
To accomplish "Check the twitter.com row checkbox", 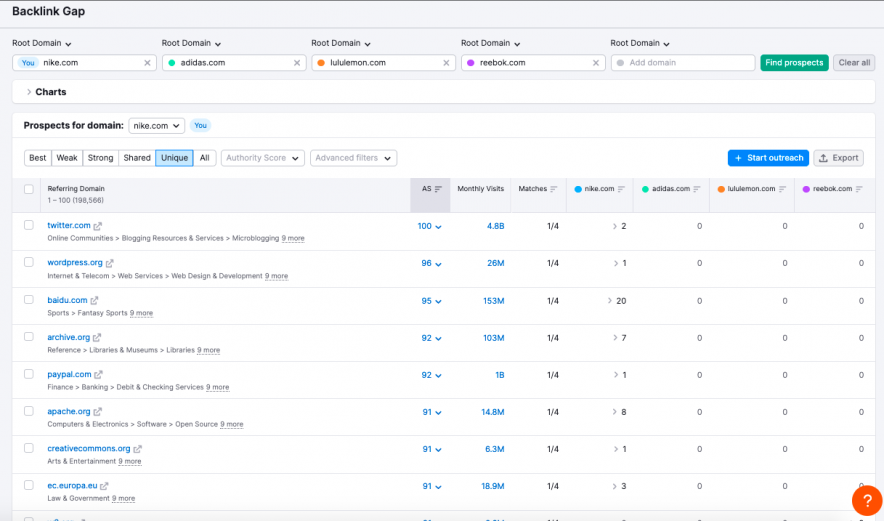I will 29,225.
